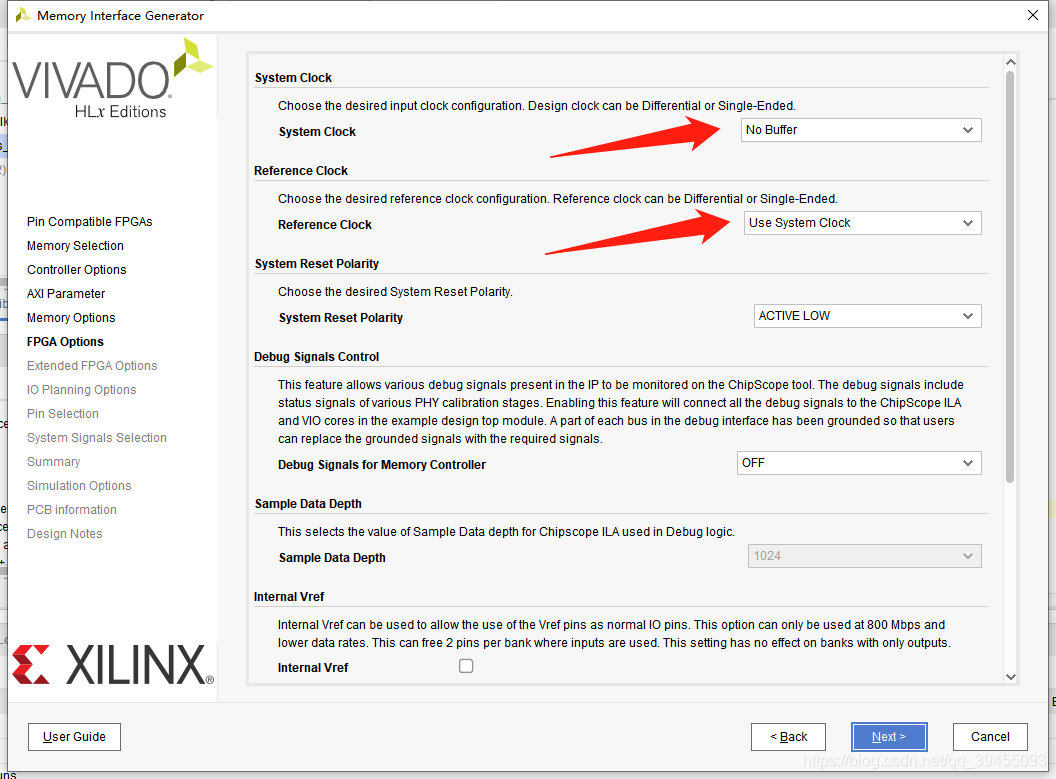Click the scroll up arrow of options panel
Viewport: 1056px width, 779px height.
1010,62
